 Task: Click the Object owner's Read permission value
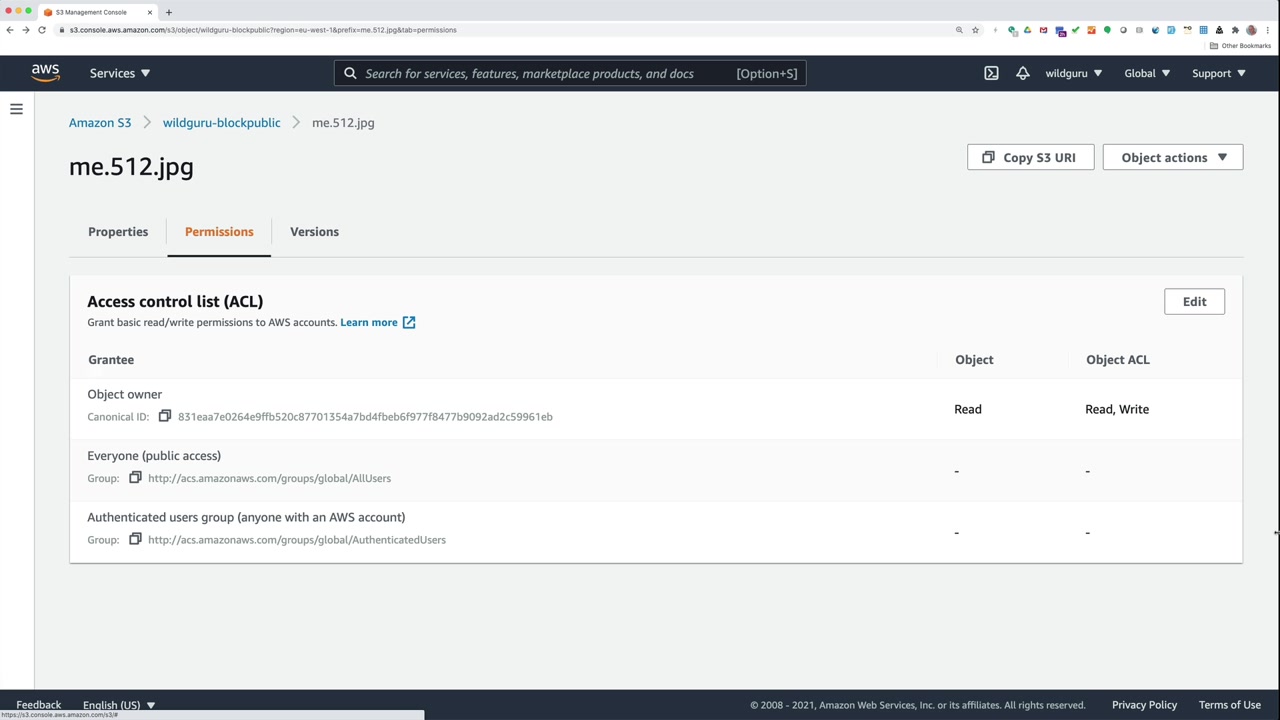[968, 409]
